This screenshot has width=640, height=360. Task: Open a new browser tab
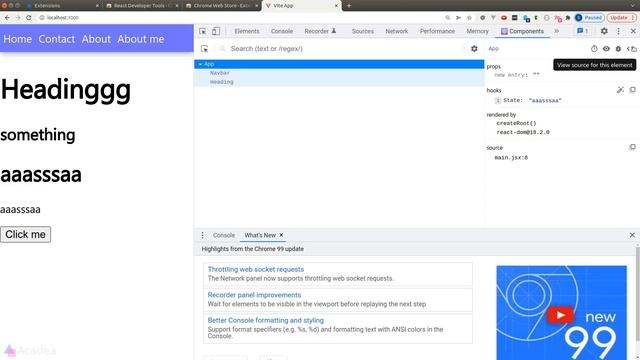click(349, 6)
